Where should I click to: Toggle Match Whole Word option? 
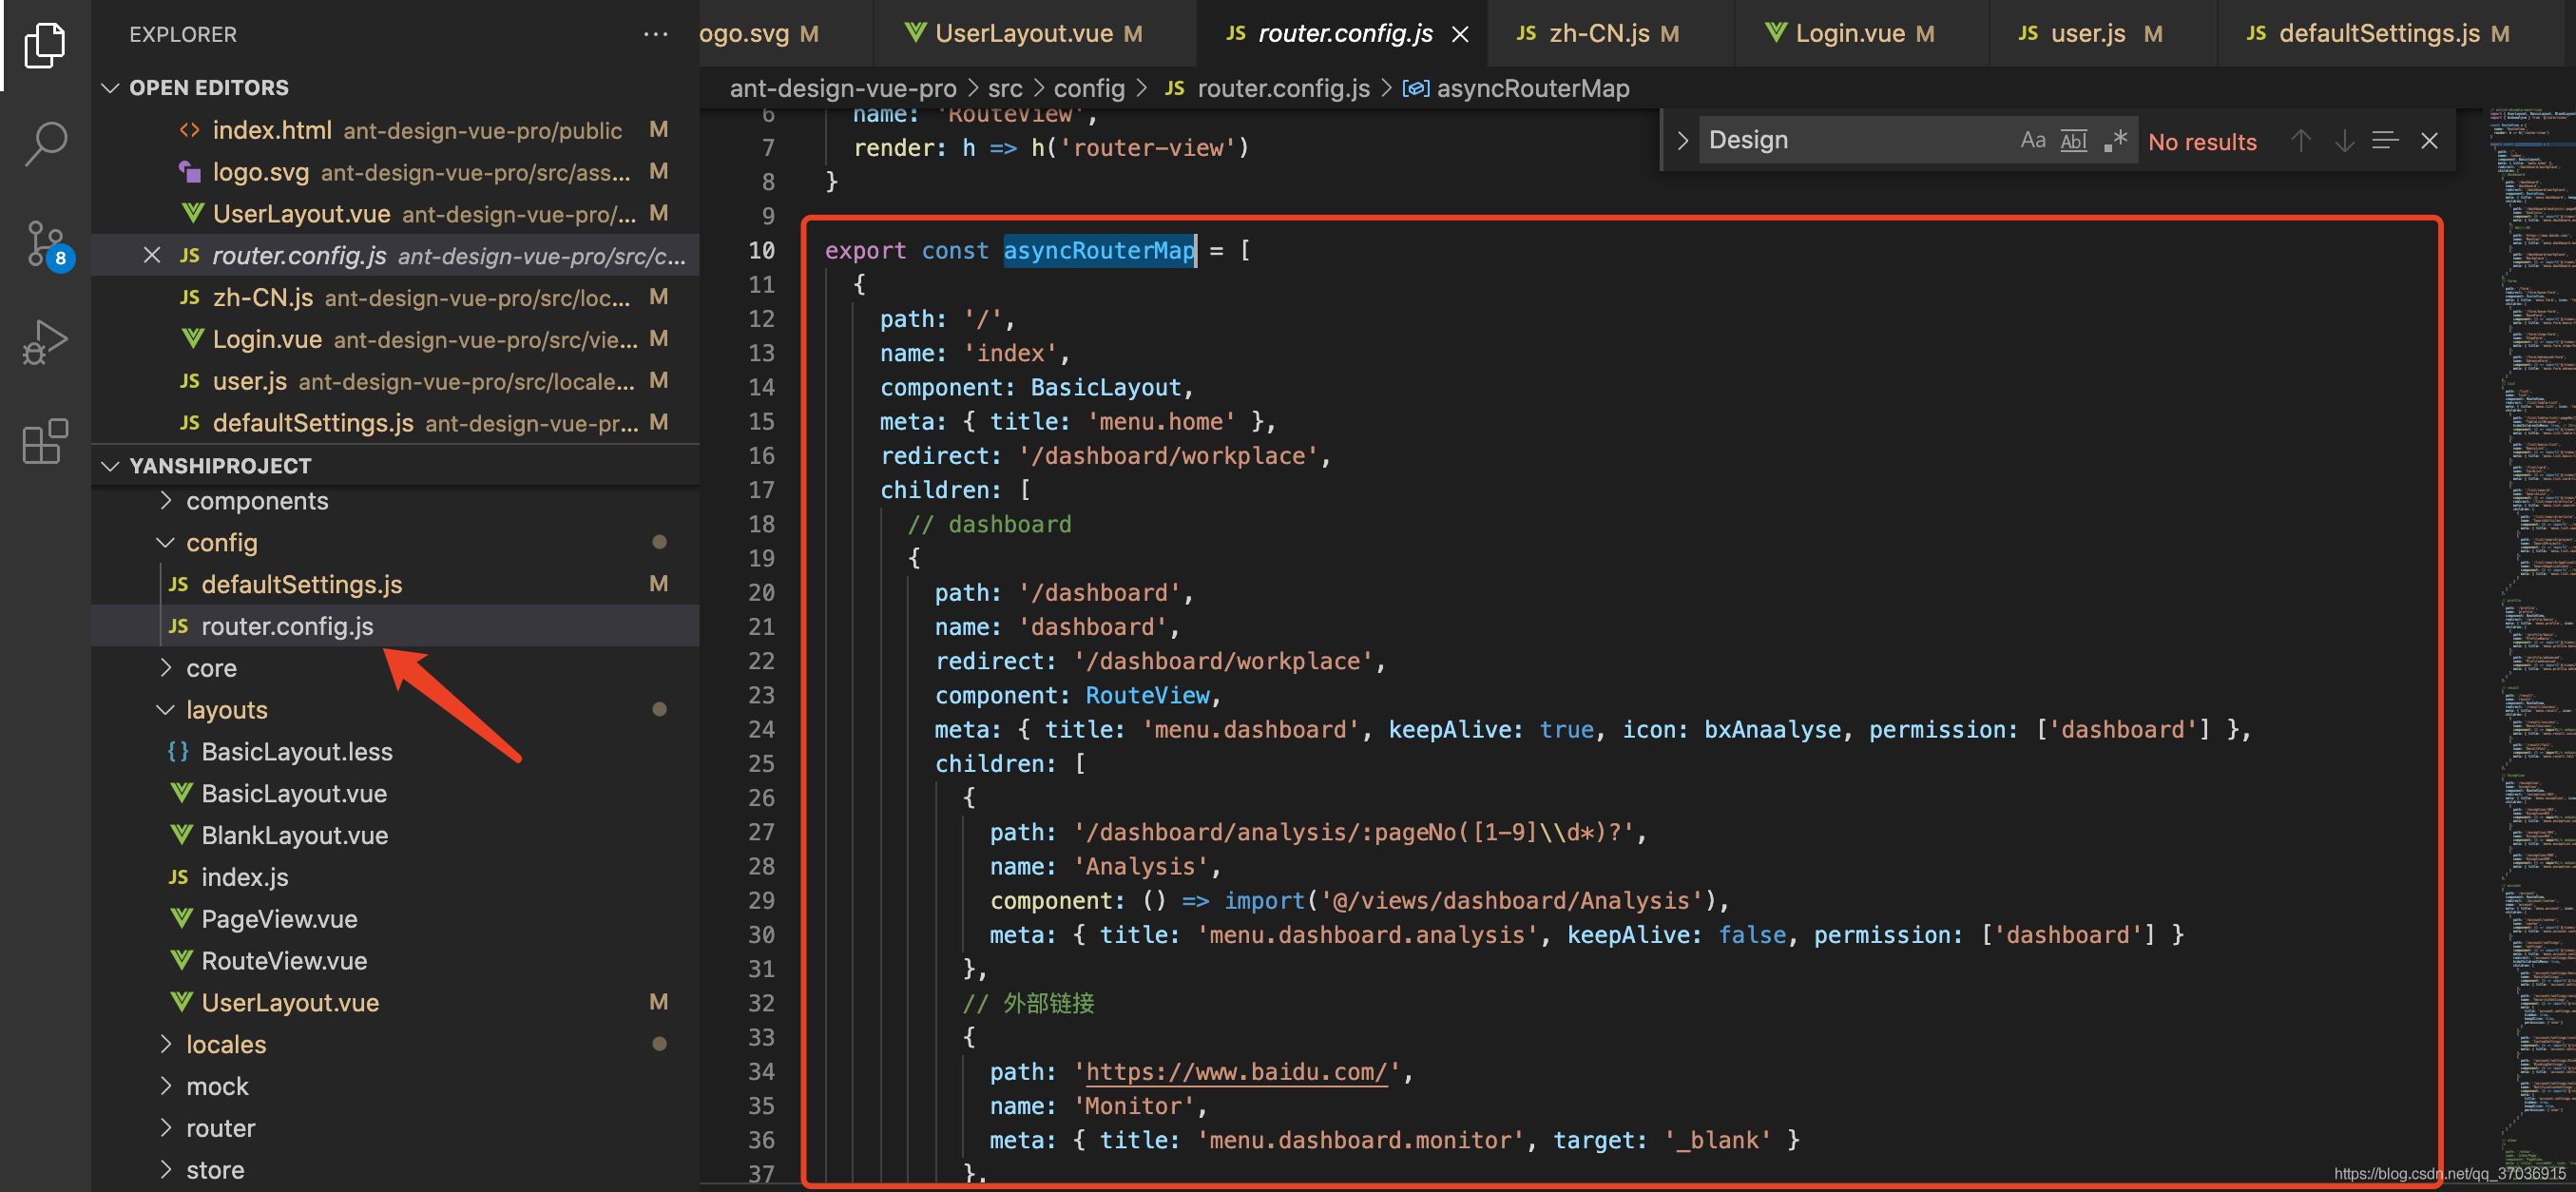(2074, 140)
